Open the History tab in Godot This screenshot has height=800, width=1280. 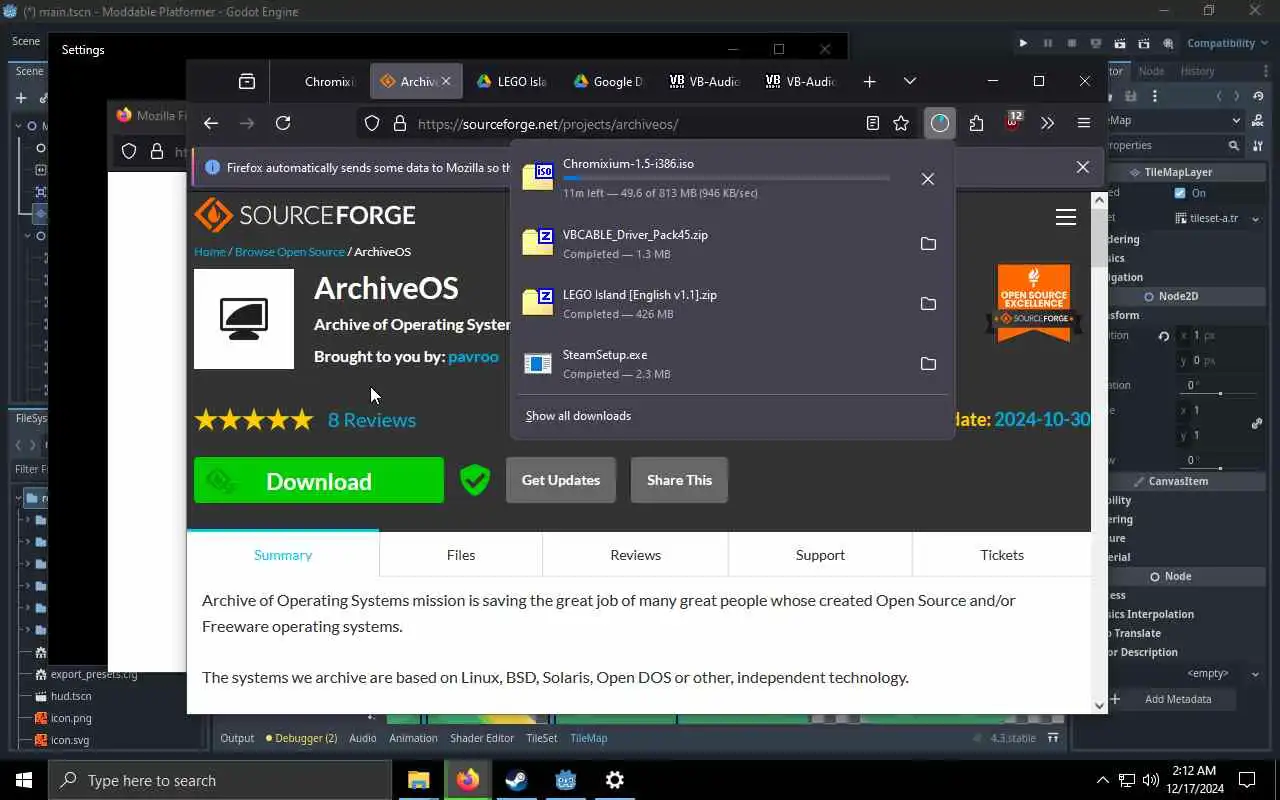(x=1197, y=71)
